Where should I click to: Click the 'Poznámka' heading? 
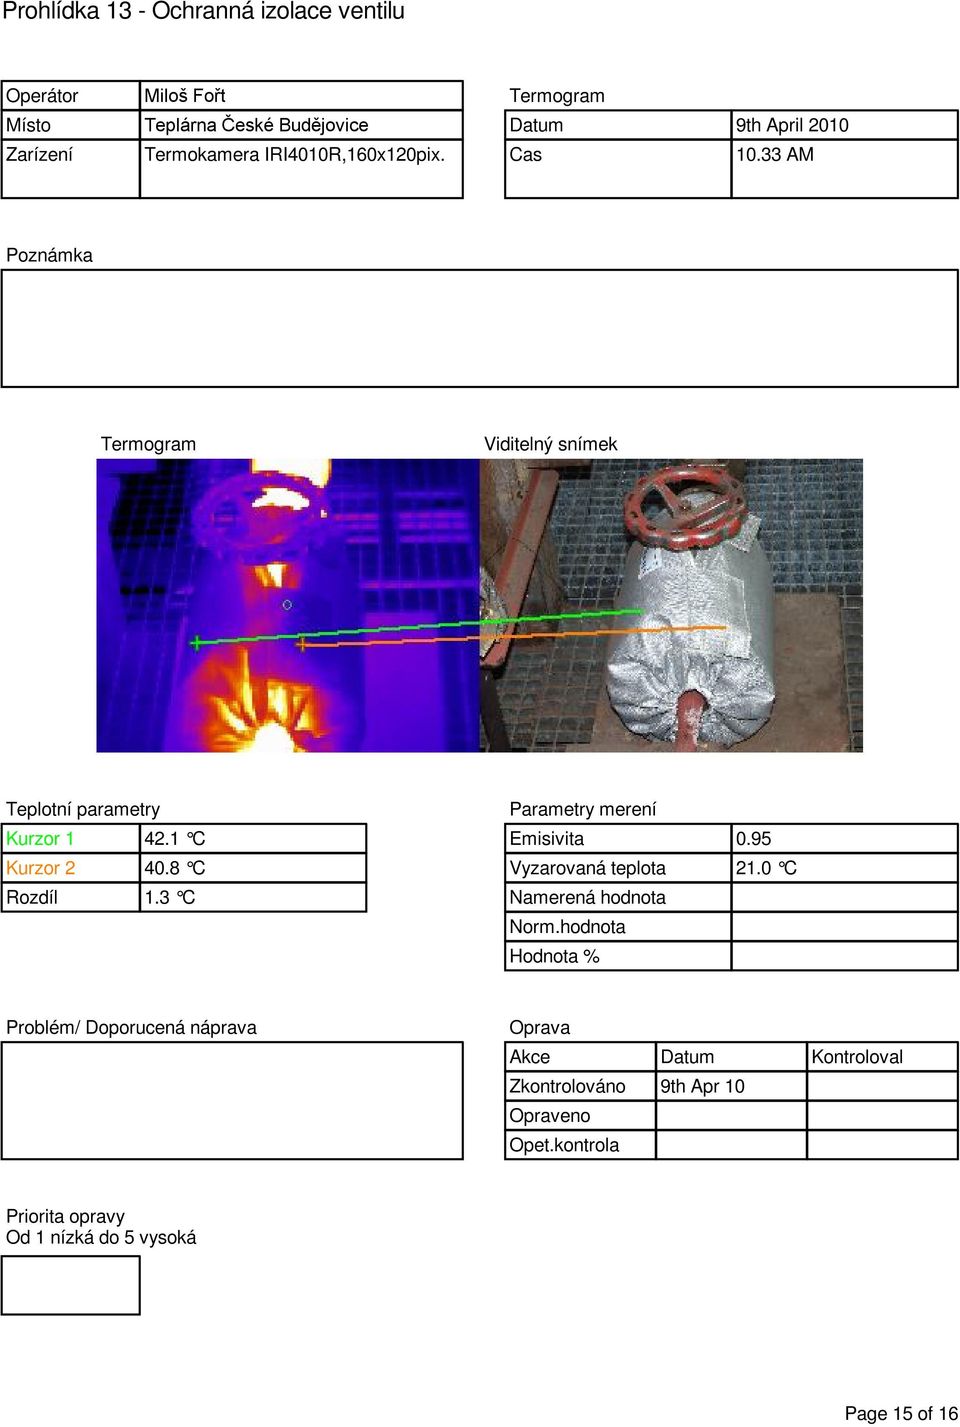point(49,255)
